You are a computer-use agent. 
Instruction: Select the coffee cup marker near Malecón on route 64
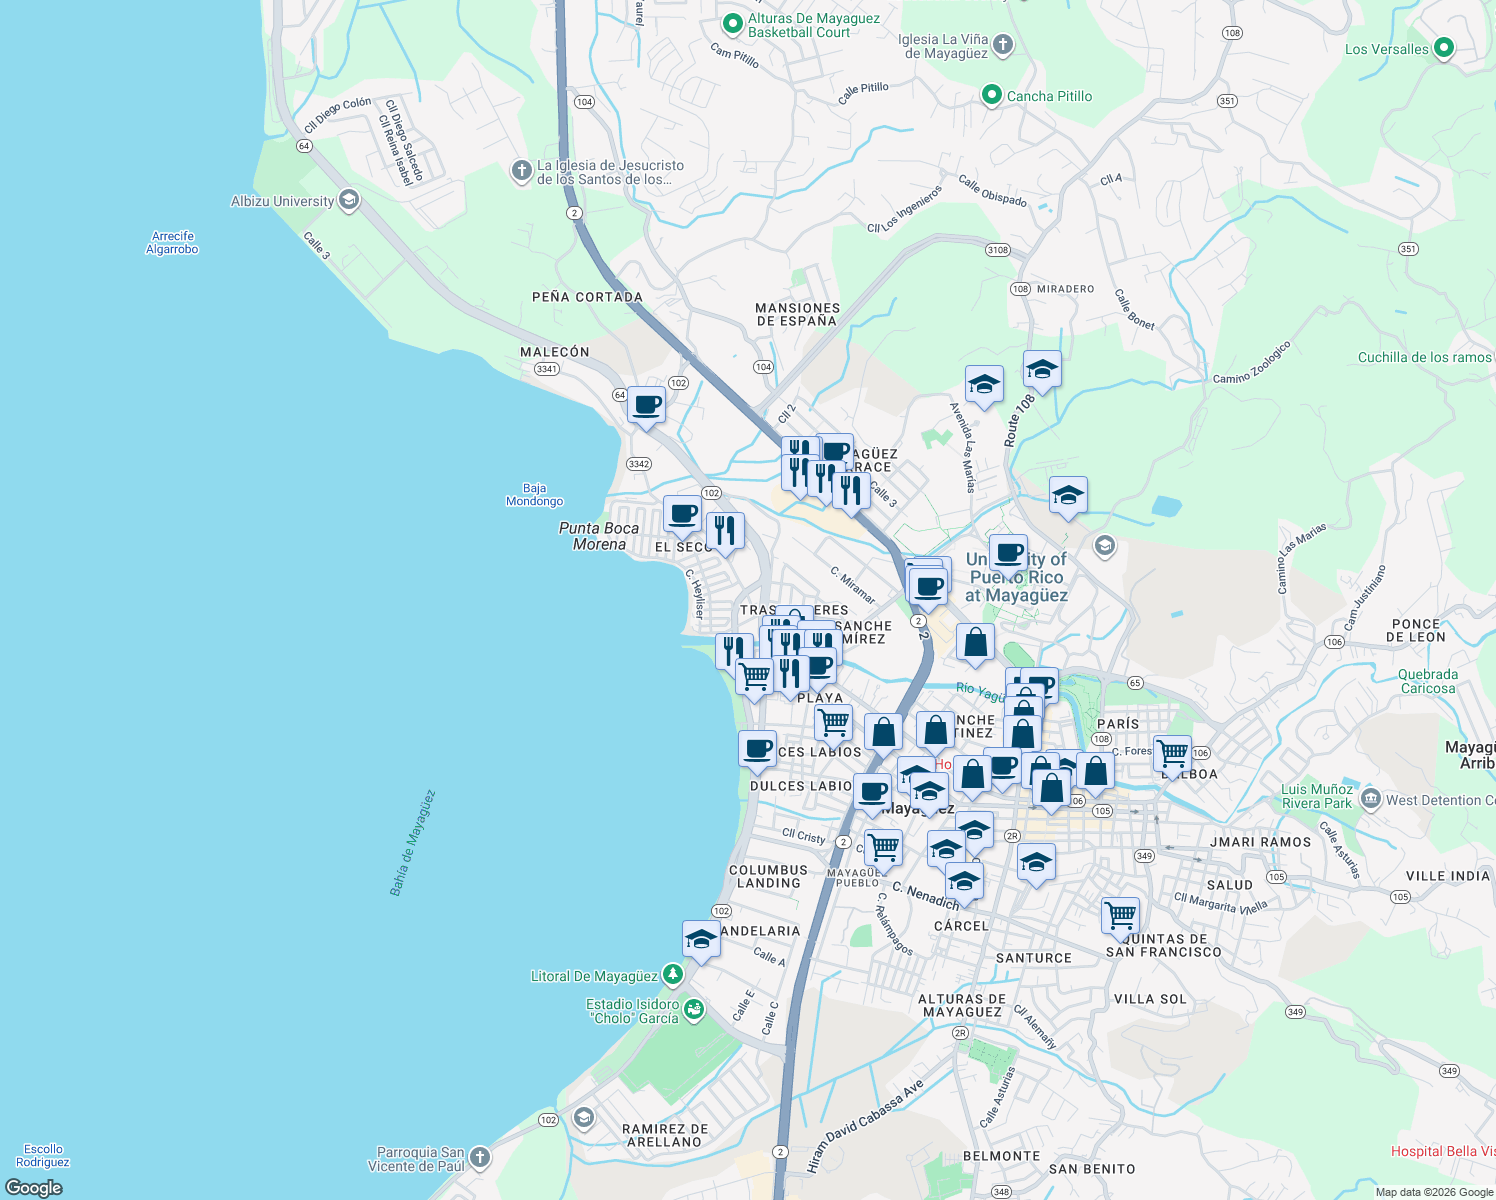pos(646,405)
